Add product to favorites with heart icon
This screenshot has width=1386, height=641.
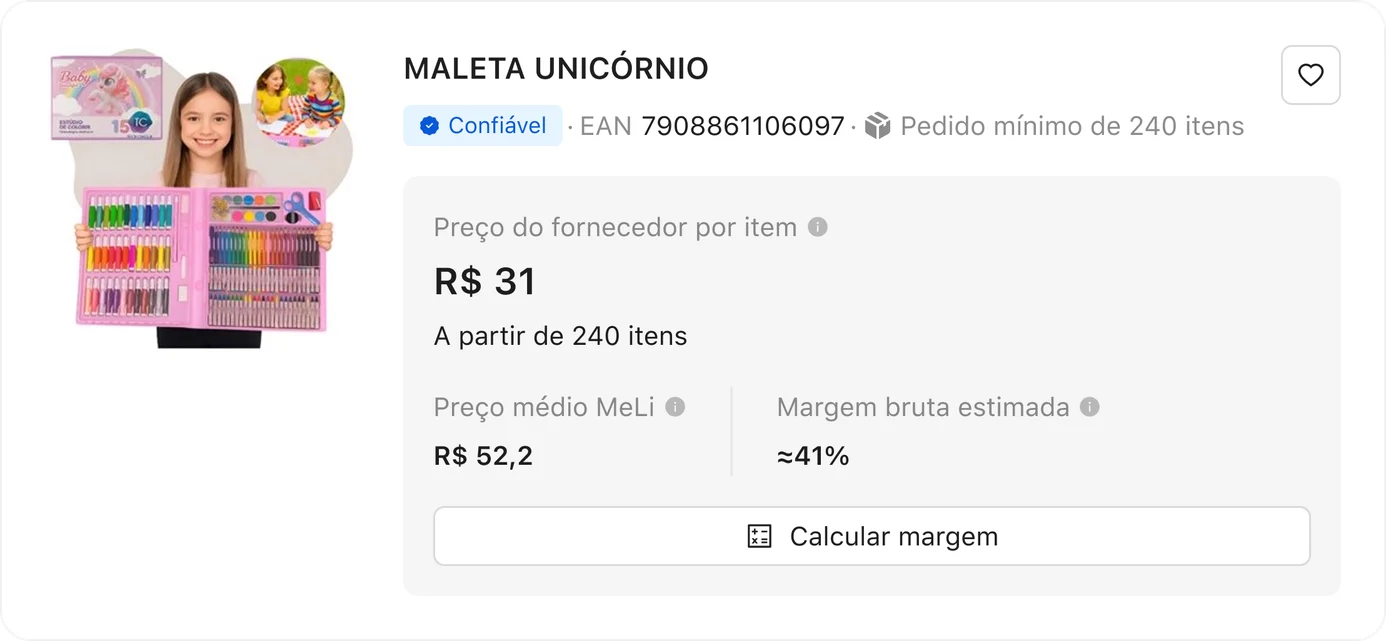click(1310, 75)
